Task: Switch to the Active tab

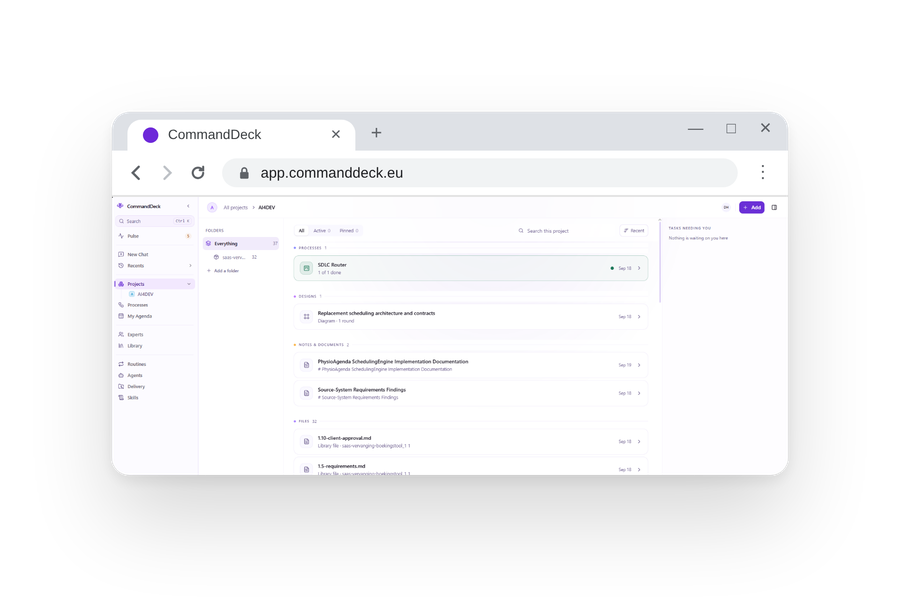Action: (x=321, y=231)
